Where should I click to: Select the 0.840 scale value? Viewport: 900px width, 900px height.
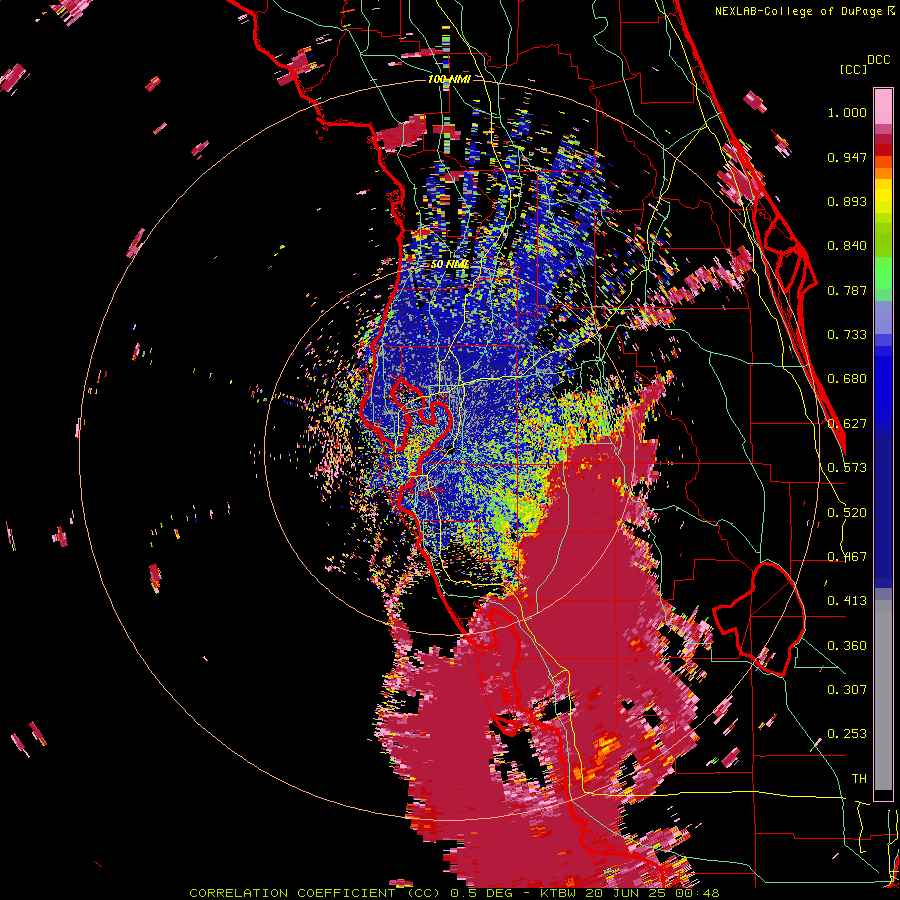pos(847,246)
